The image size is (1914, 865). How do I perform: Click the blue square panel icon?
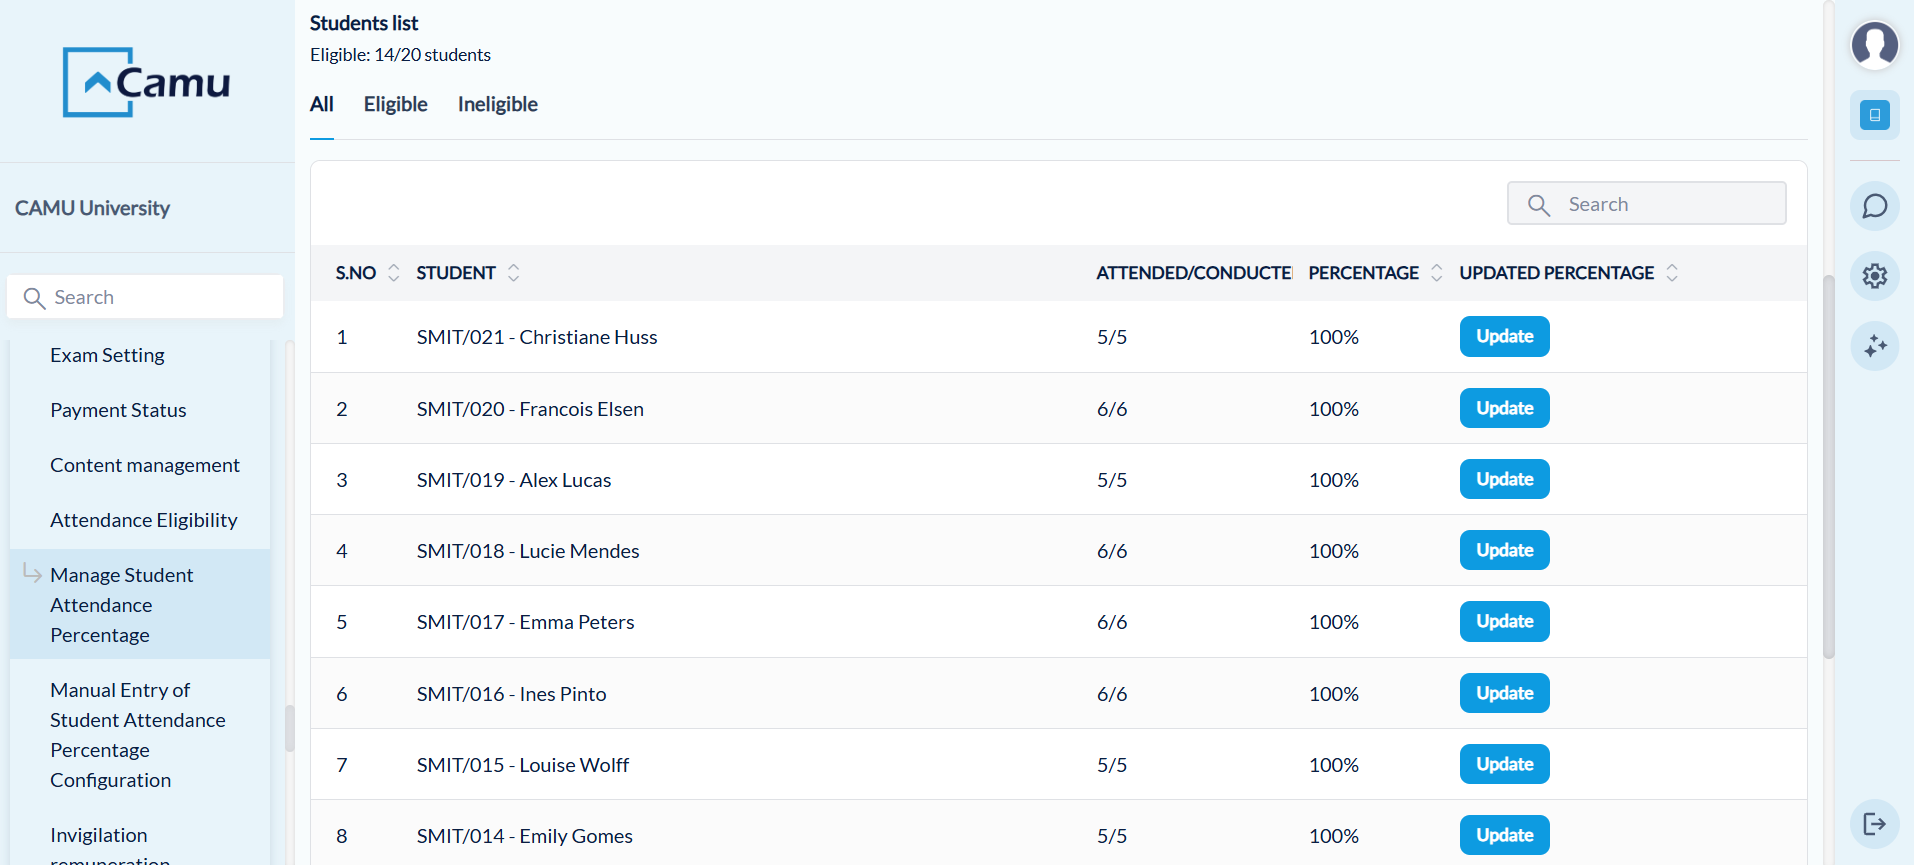[x=1874, y=115]
